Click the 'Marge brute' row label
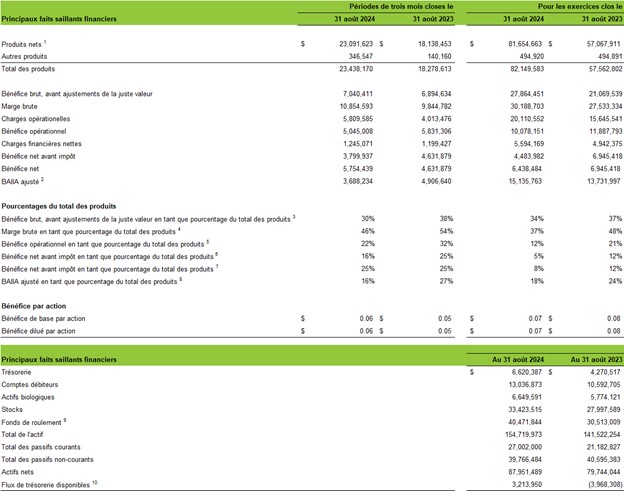624x491 pixels. (20, 106)
